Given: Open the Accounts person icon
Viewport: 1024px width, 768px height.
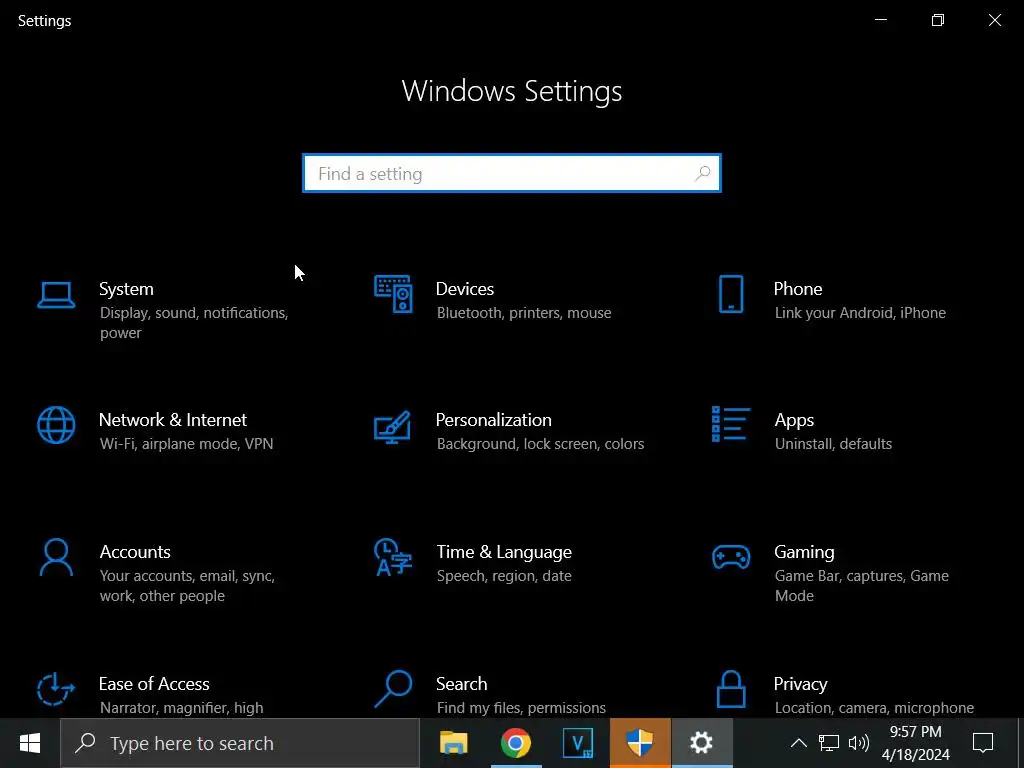Looking at the screenshot, I should [56, 557].
